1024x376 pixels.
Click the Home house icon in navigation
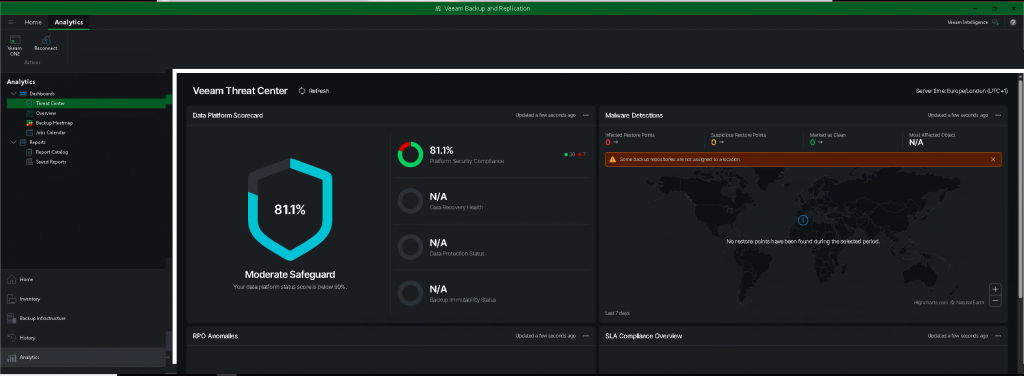point(11,279)
